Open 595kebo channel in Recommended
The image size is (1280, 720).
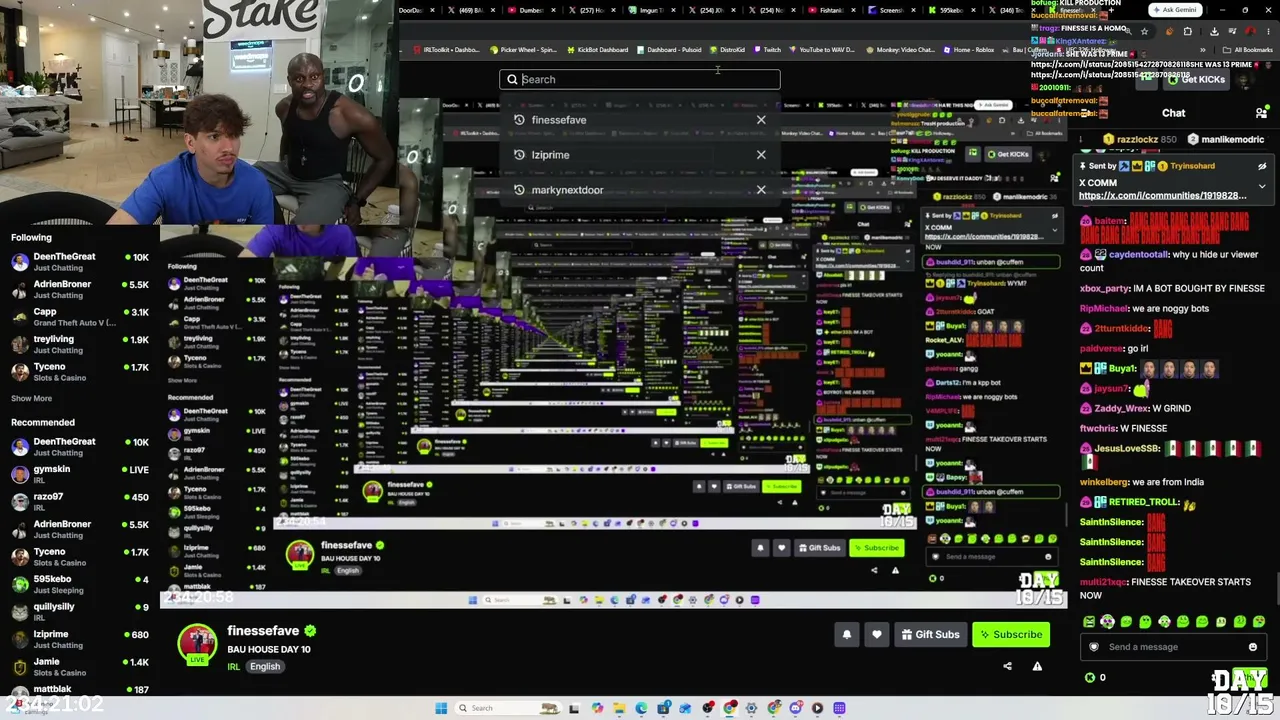click(x=80, y=584)
